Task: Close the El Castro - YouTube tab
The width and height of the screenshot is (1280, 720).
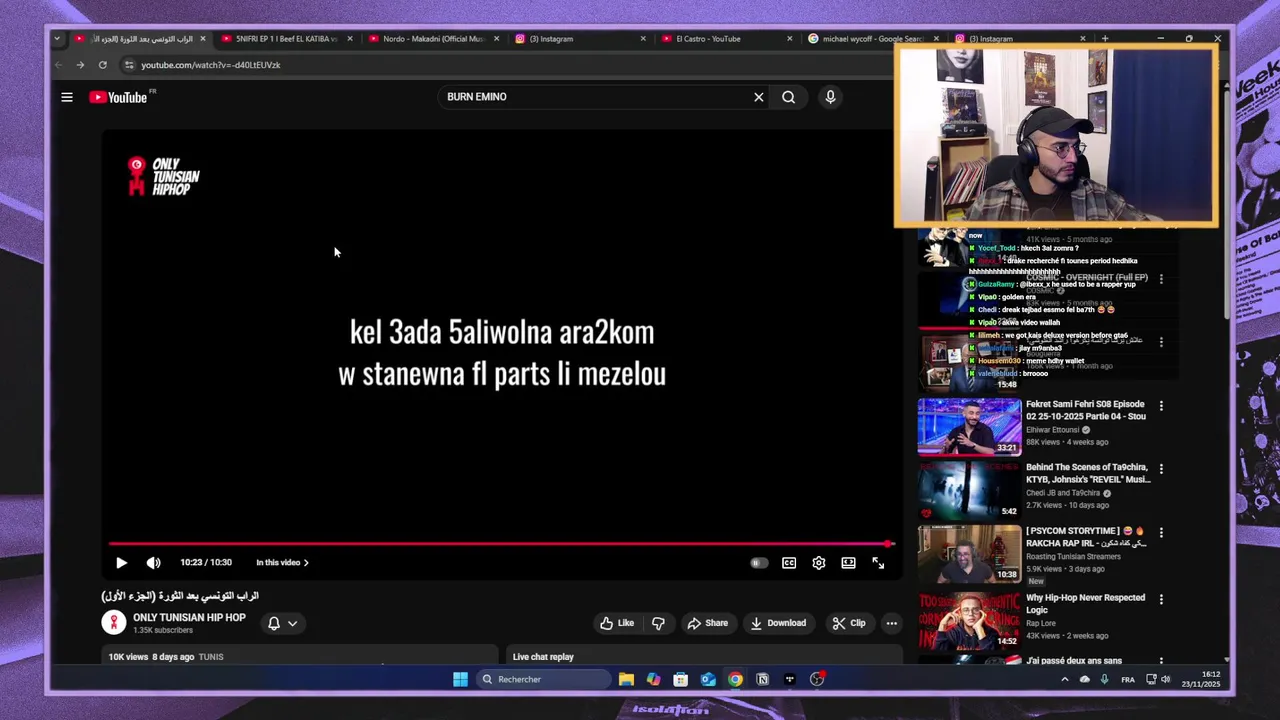Action: point(789,39)
